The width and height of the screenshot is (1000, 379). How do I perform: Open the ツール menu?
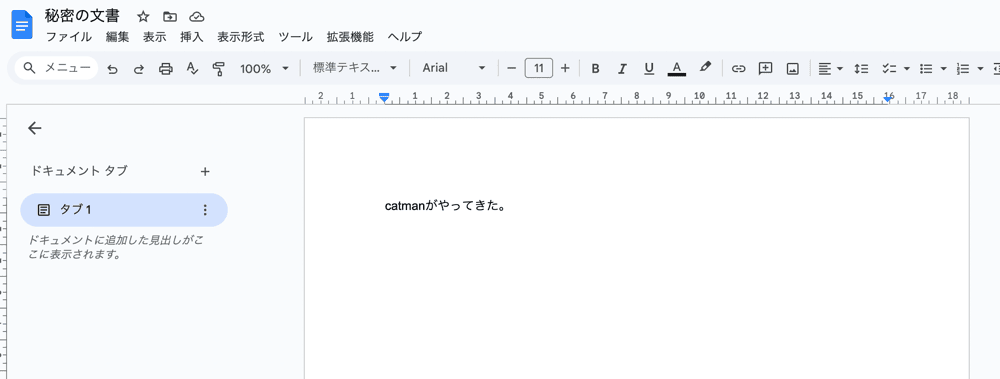click(x=295, y=37)
